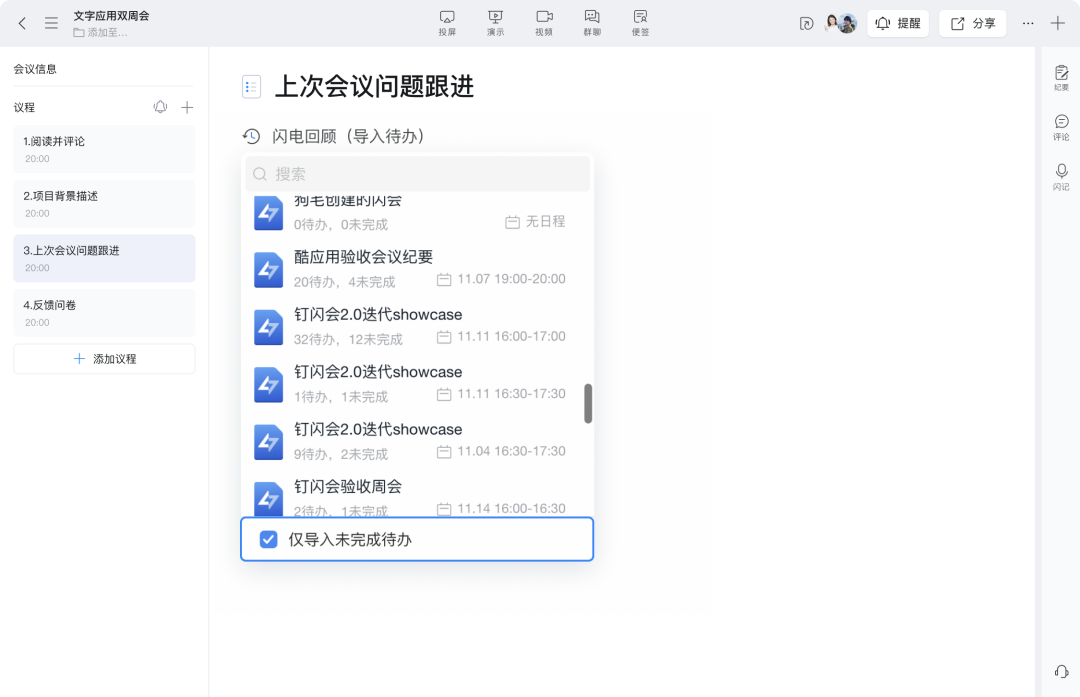Open the 评论 comments panel
This screenshot has height=697, width=1080.
coord(1061,127)
